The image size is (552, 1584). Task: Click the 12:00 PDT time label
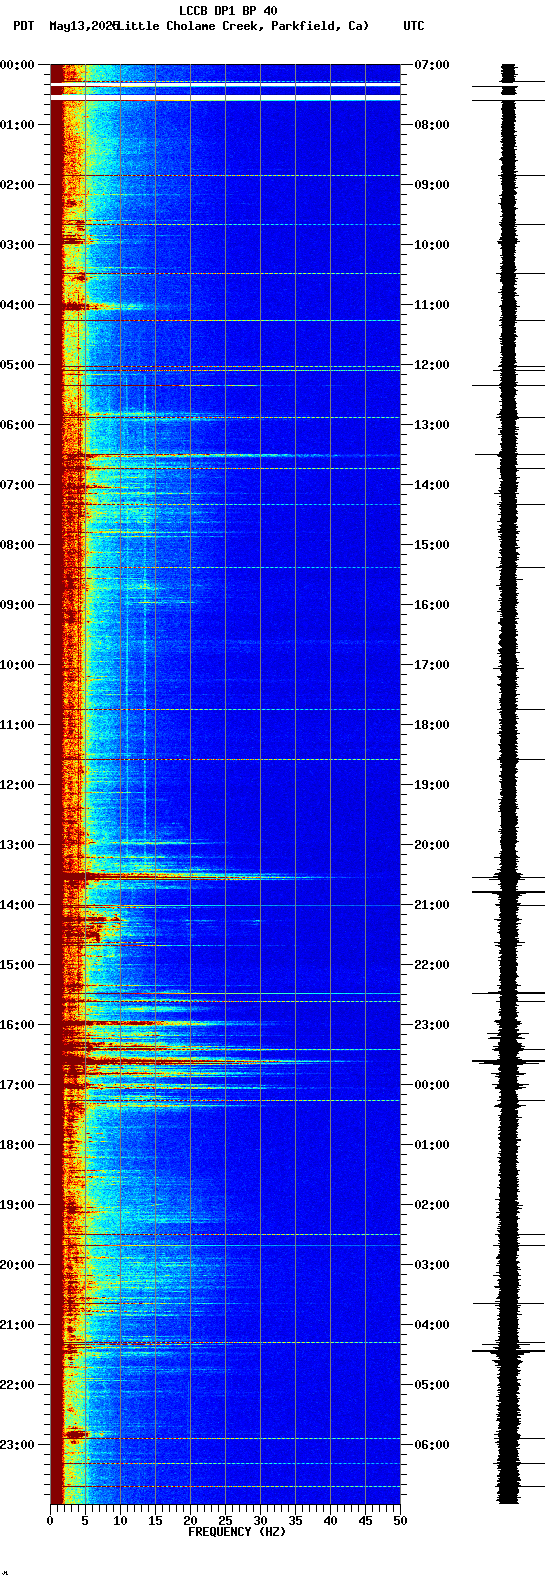pos(17,785)
